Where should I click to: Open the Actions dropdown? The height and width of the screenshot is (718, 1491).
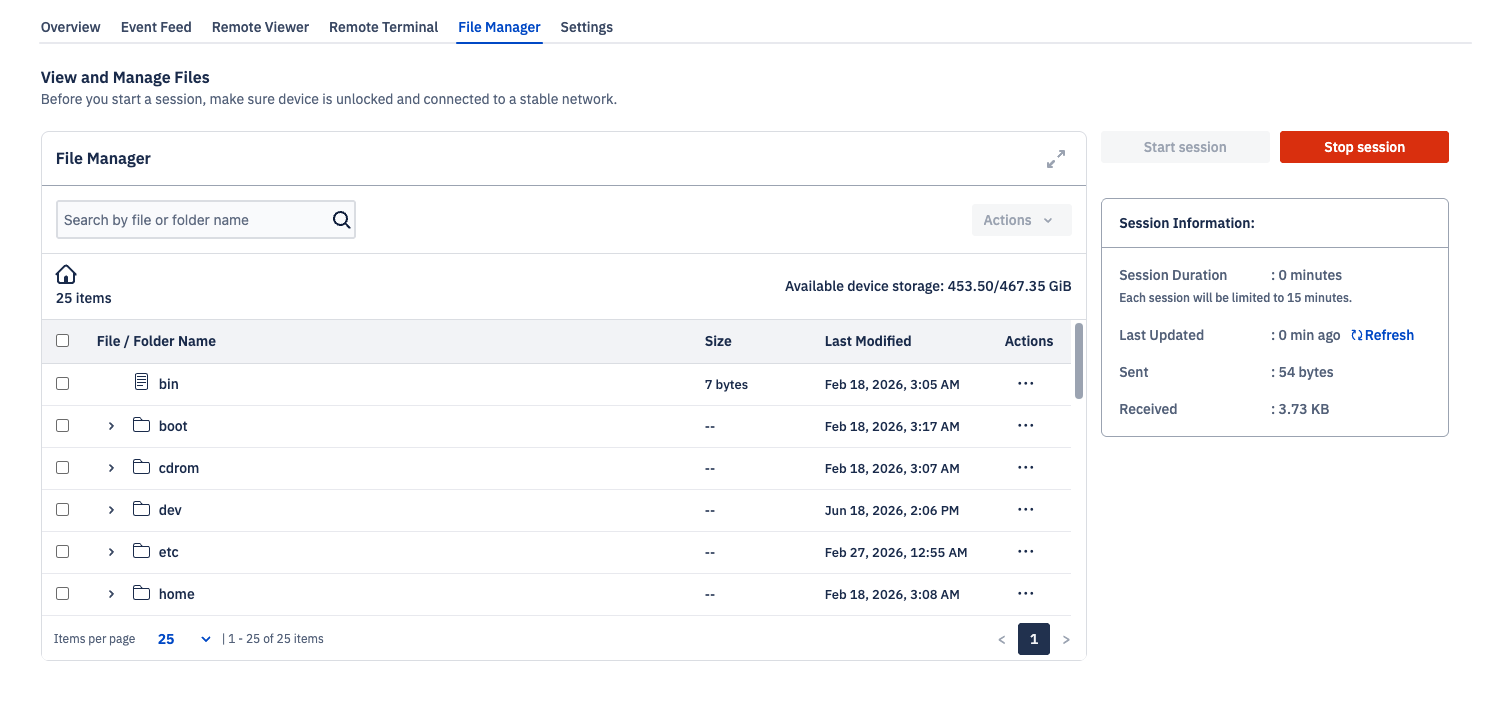pyautogui.click(x=1021, y=220)
